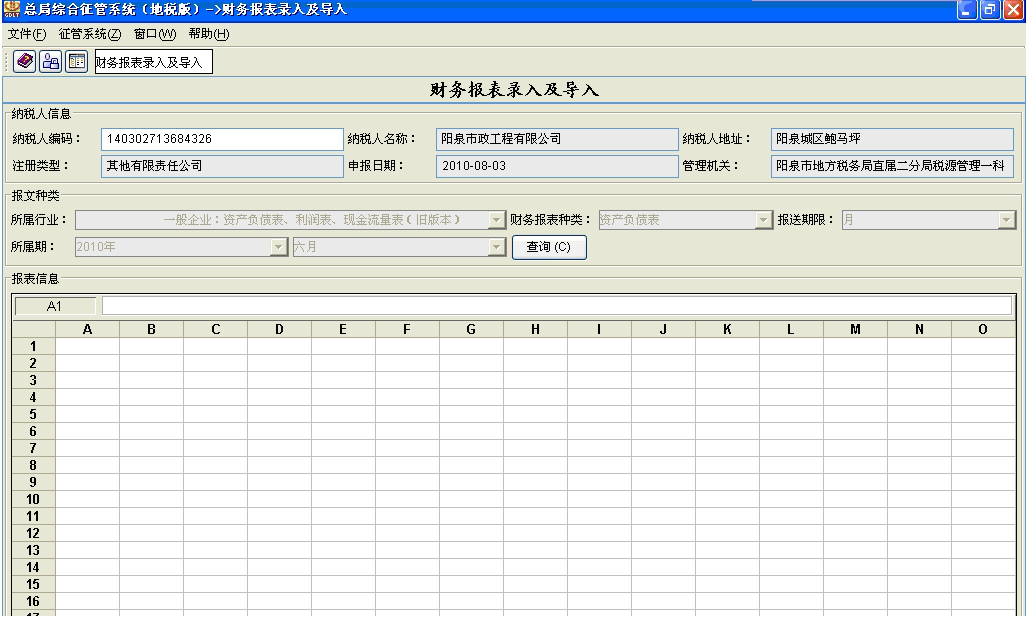The height and width of the screenshot is (640, 1029).
Task: Select row 2 header
Action: point(33,363)
